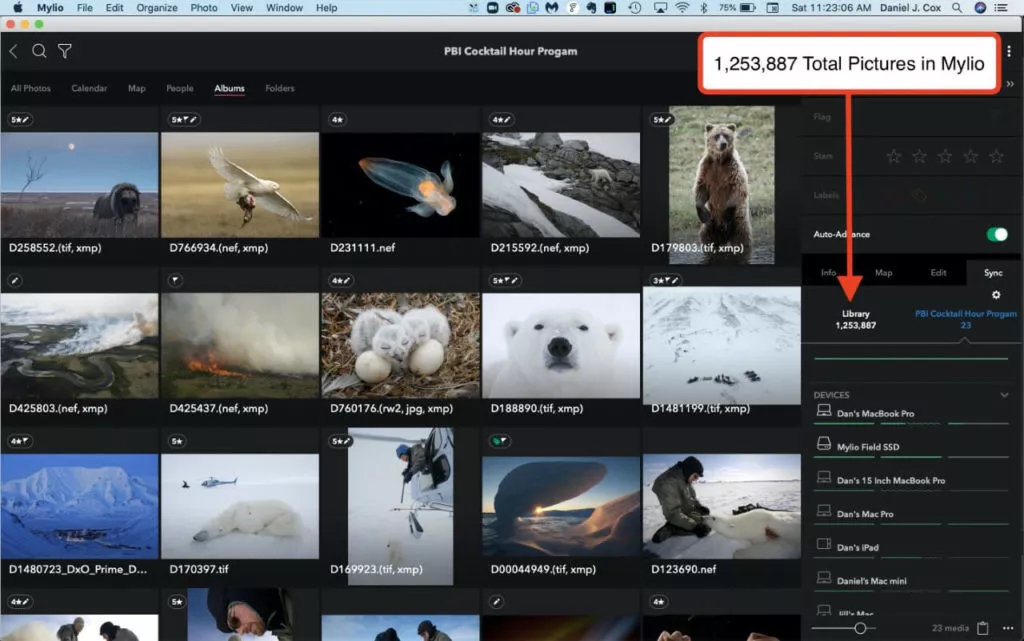
Task: Select Dan's MacBook Pro device
Action: tap(912, 413)
